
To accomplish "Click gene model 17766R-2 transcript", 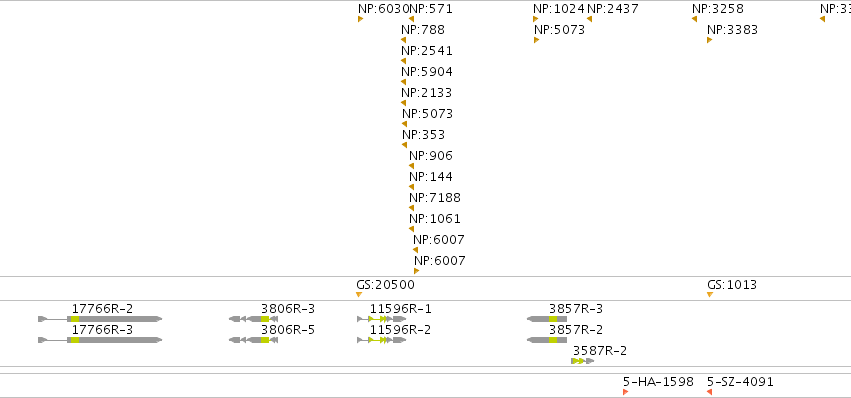I will 100,319.
